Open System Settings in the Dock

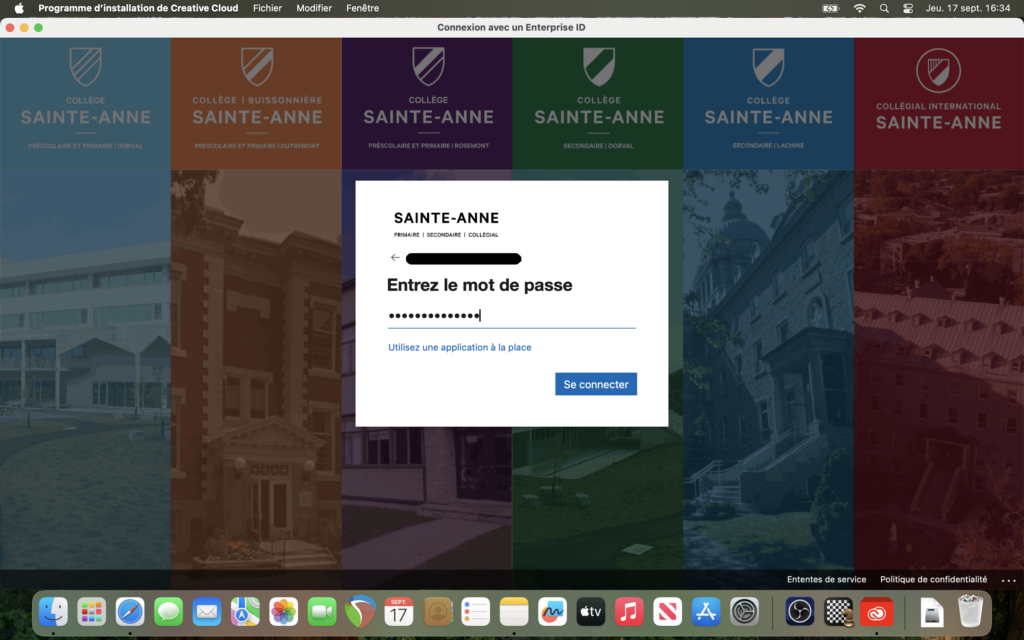point(744,612)
